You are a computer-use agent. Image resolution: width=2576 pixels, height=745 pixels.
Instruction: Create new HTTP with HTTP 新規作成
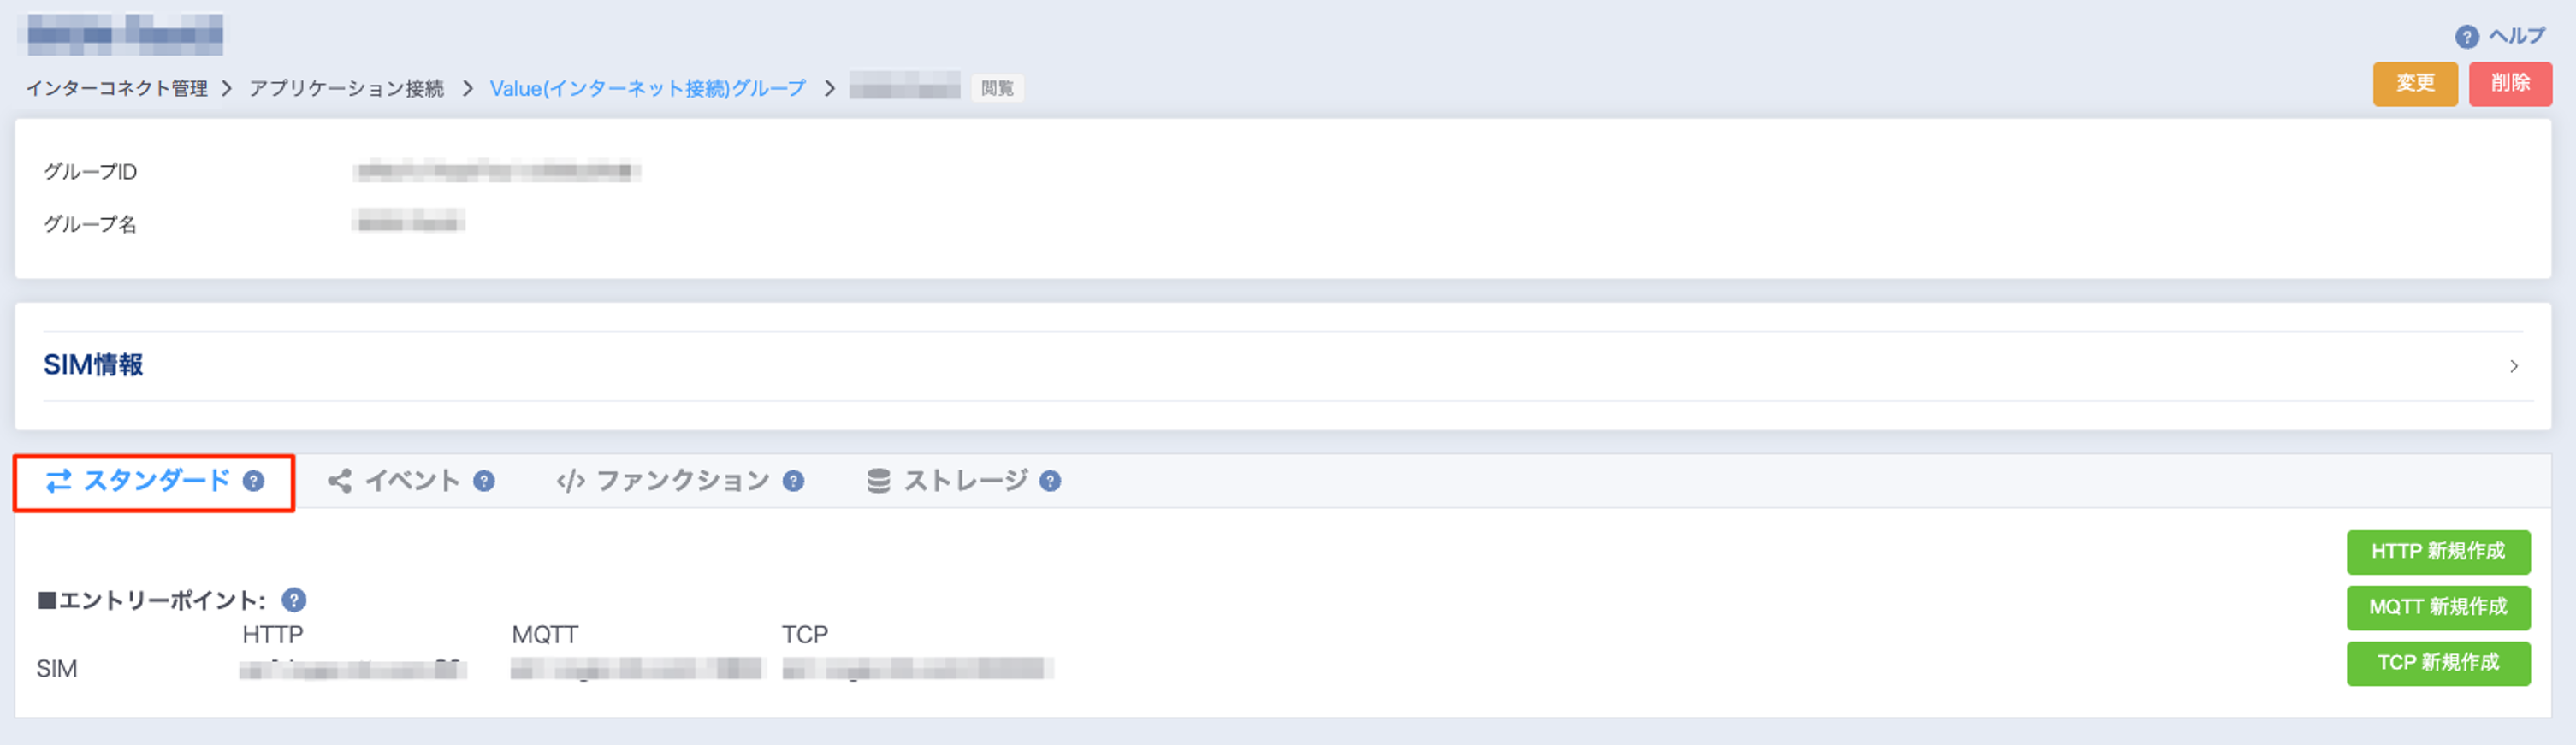click(2438, 552)
